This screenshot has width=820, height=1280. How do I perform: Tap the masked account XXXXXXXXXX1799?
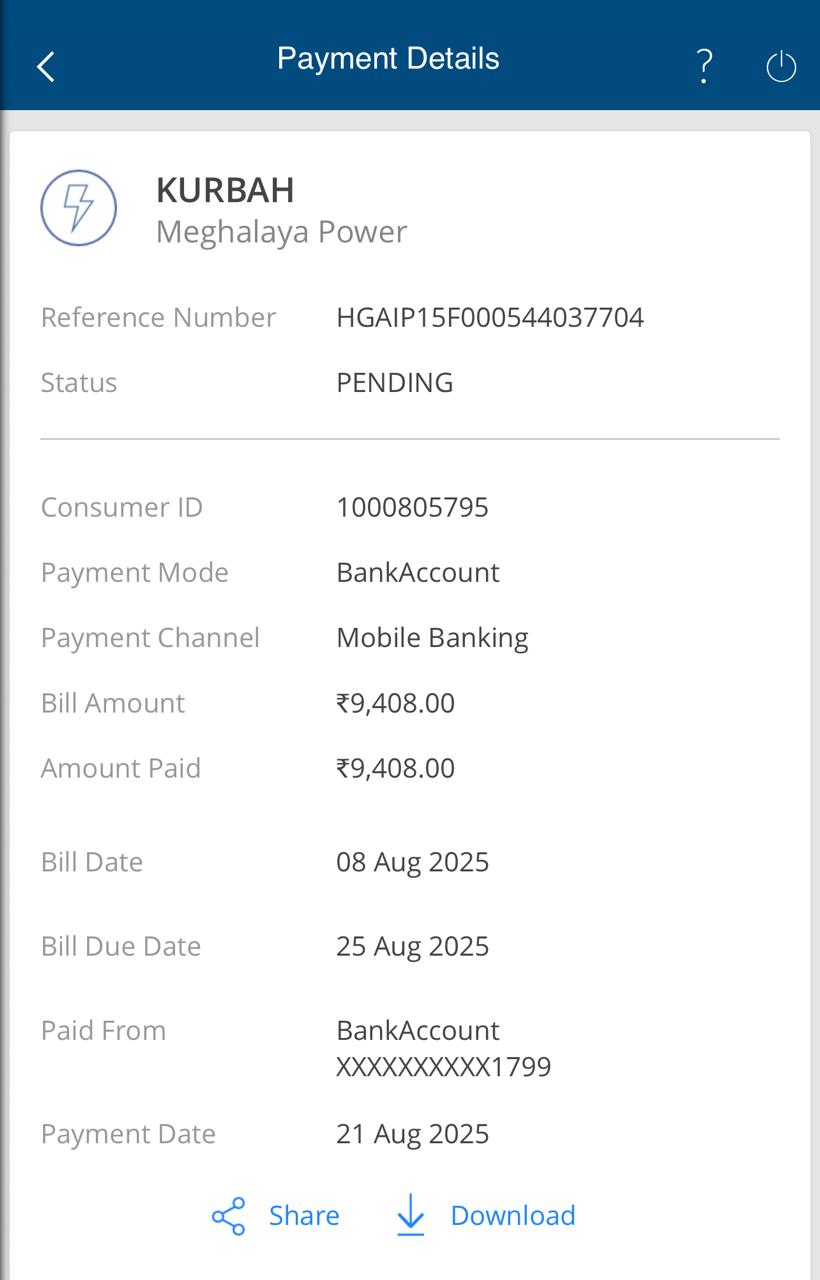click(x=443, y=1067)
